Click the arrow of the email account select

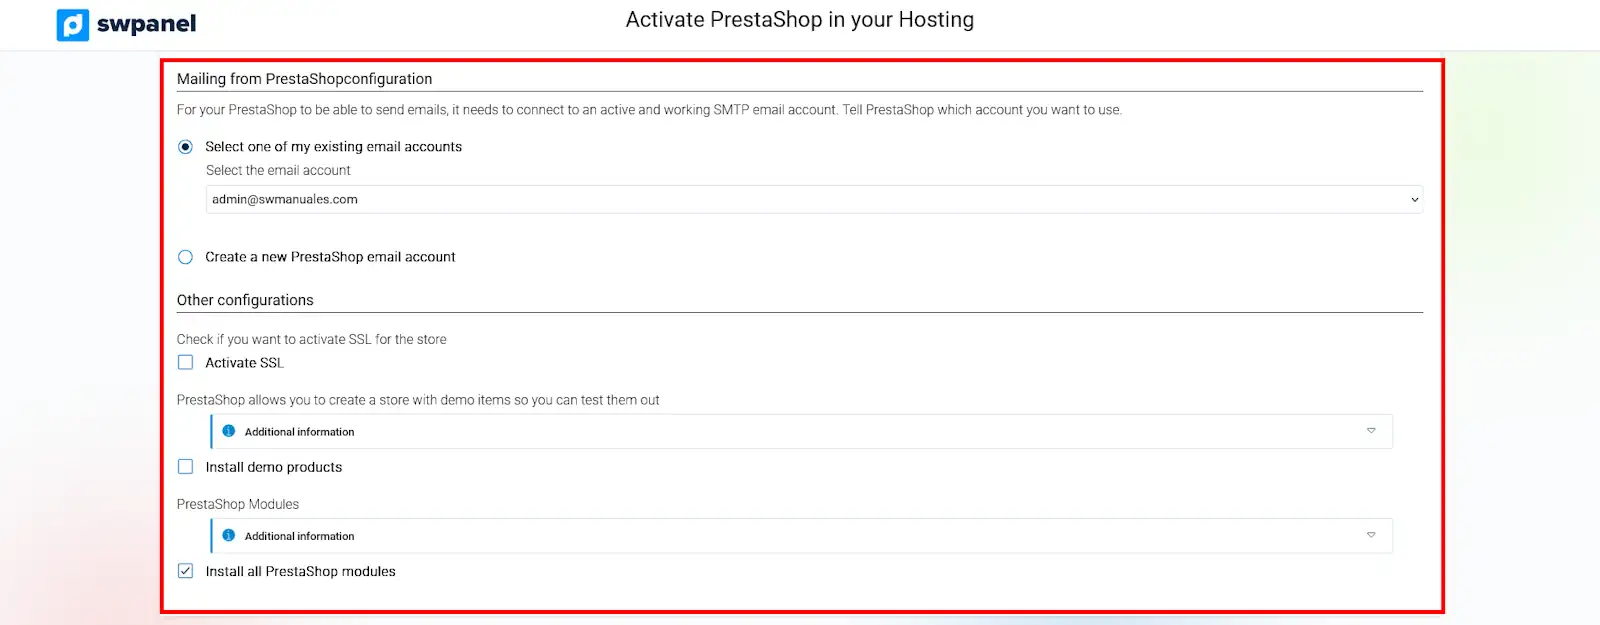pos(1414,200)
